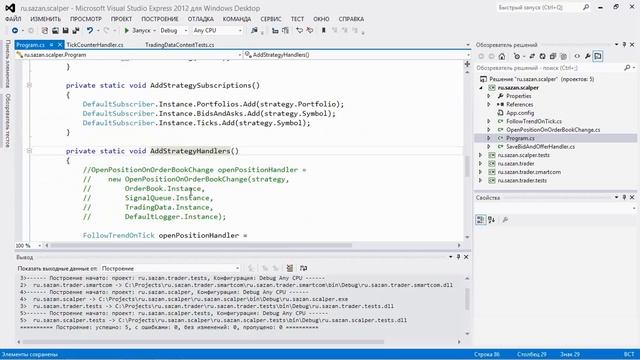Click the Solution Explorer pending changes filter icon
Image resolution: width=640 pixels, height=360 pixels.
[517, 56]
